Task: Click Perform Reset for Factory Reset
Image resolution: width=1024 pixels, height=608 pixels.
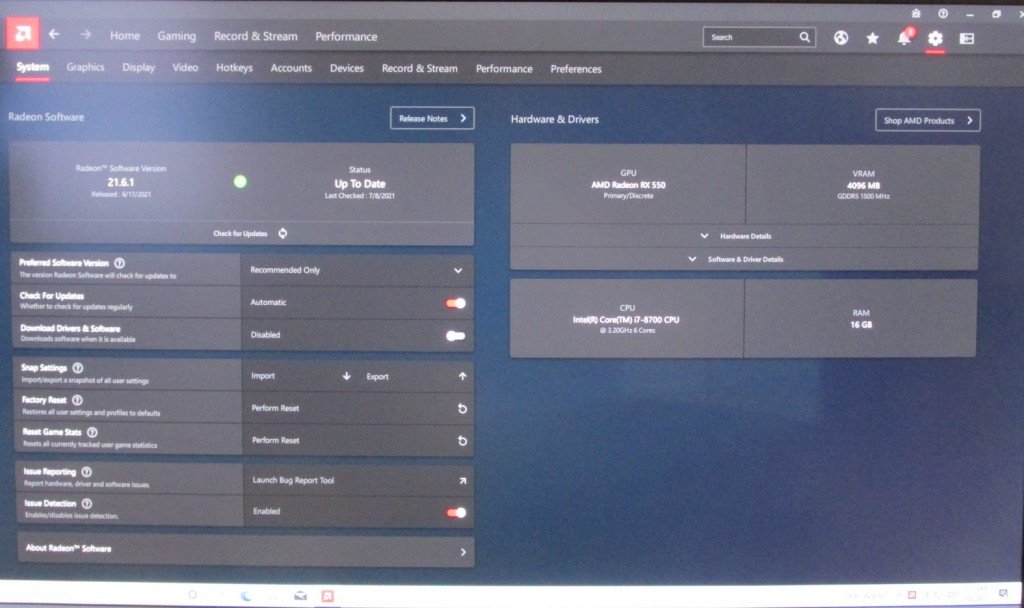Action: pyautogui.click(x=275, y=408)
